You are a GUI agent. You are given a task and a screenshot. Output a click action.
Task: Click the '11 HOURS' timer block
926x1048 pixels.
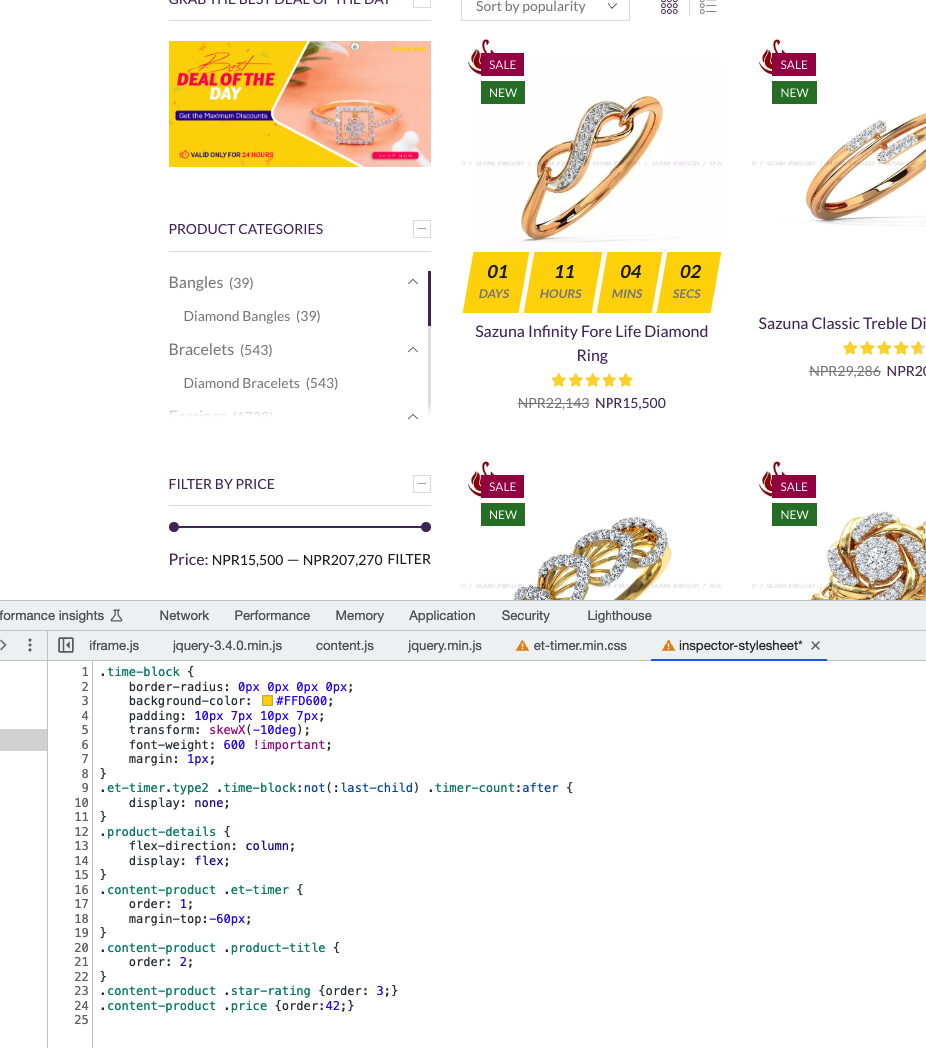[x=562, y=282]
